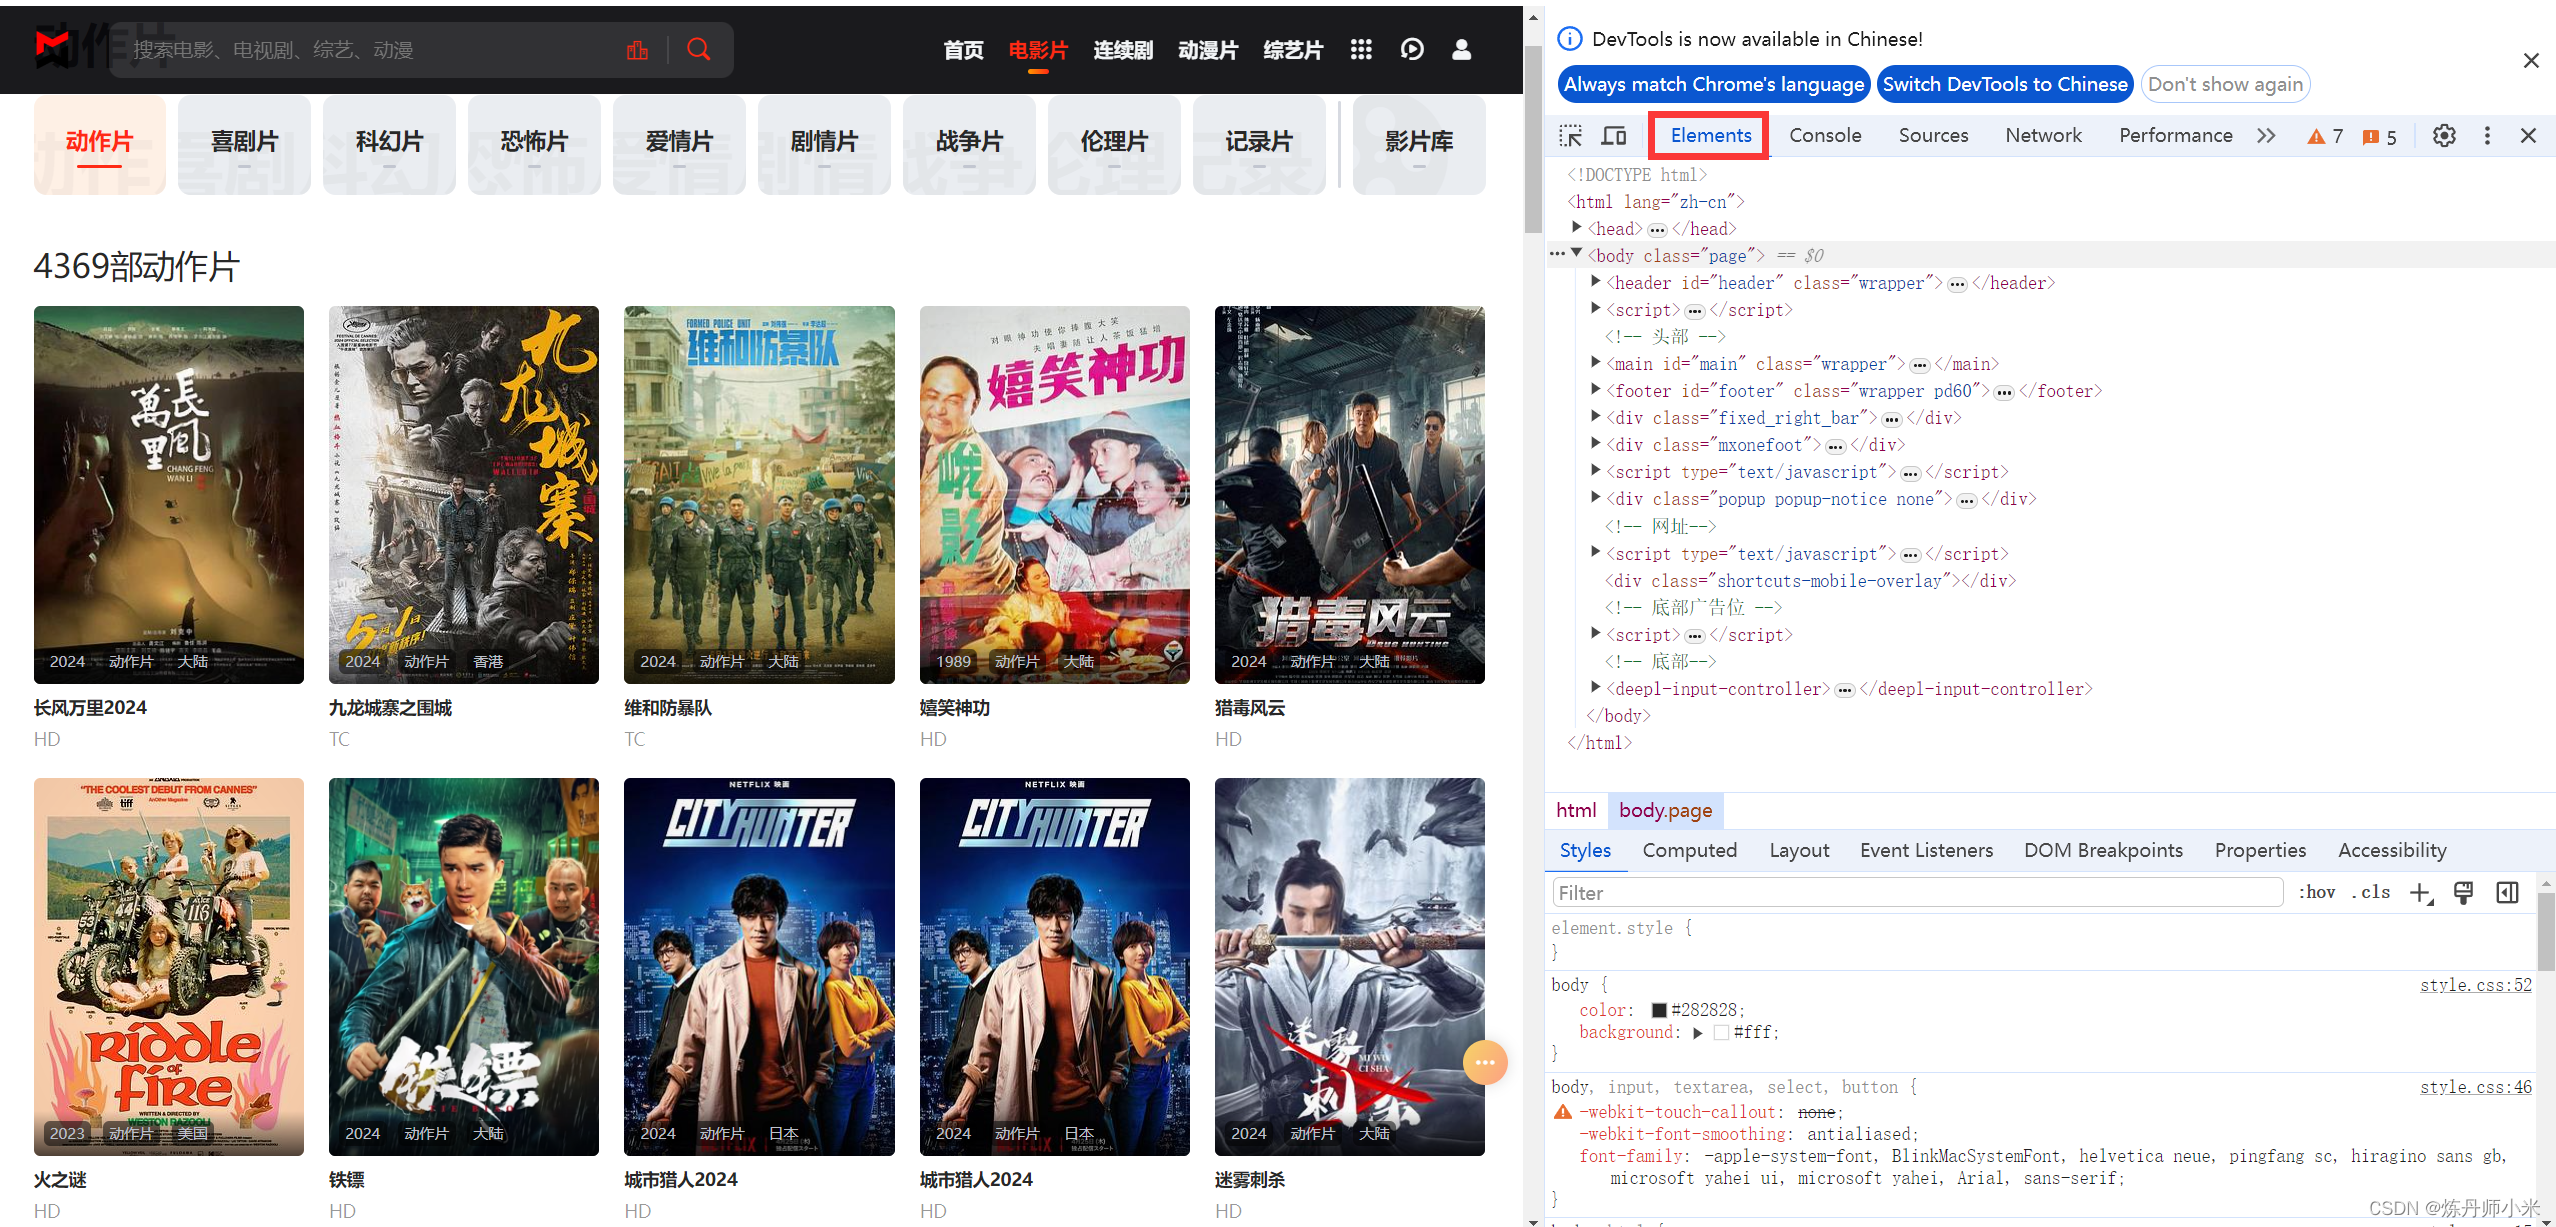The image size is (2556, 1227).
Task: Click the device toggle icon in DevTools
Action: pyautogui.click(x=1615, y=135)
